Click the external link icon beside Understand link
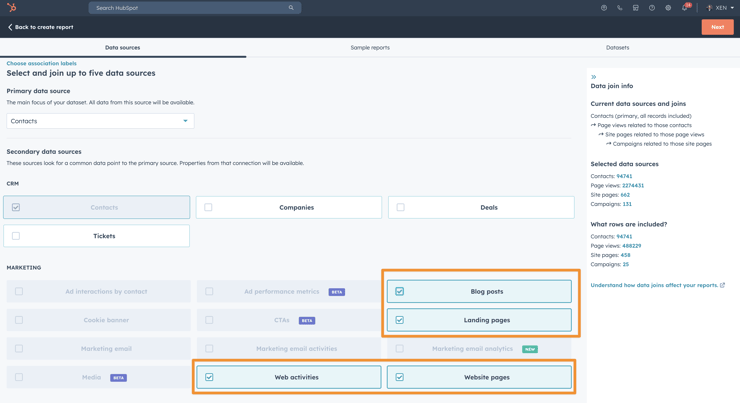 [723, 285]
